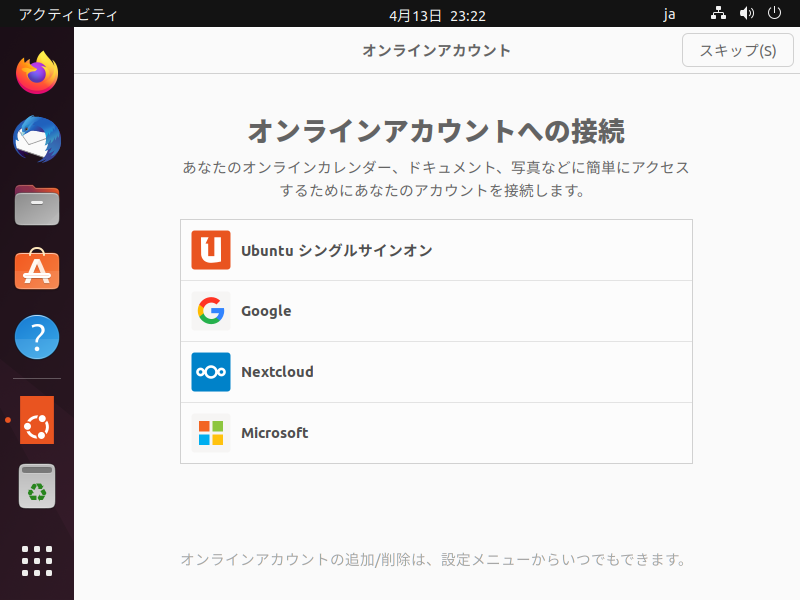Open the volume icon in top bar
The height and width of the screenshot is (600, 800).
click(747, 13)
